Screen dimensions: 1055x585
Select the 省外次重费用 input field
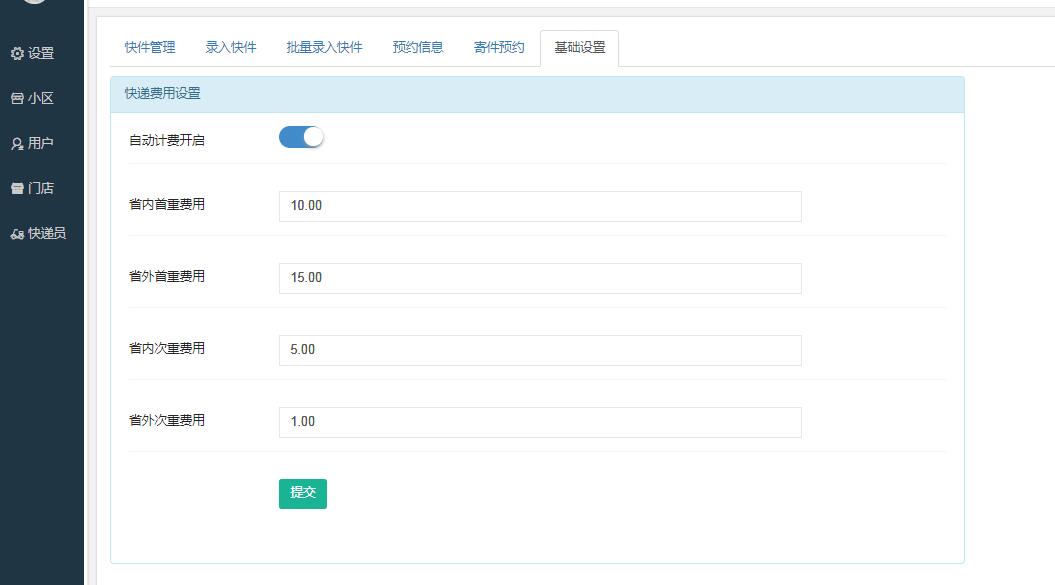[x=540, y=422]
